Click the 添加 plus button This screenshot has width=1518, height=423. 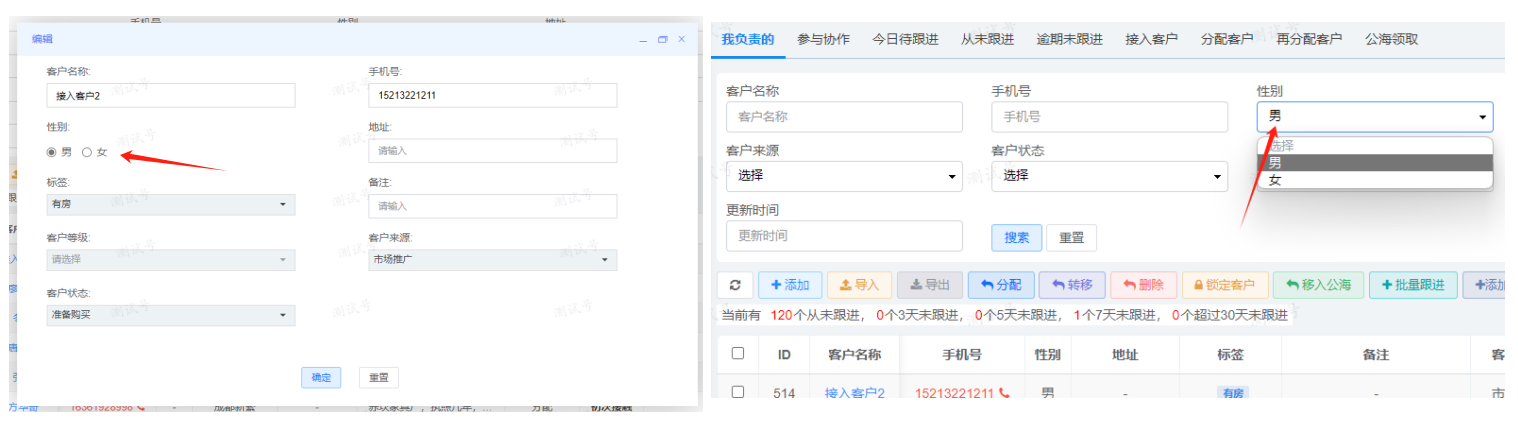click(790, 285)
